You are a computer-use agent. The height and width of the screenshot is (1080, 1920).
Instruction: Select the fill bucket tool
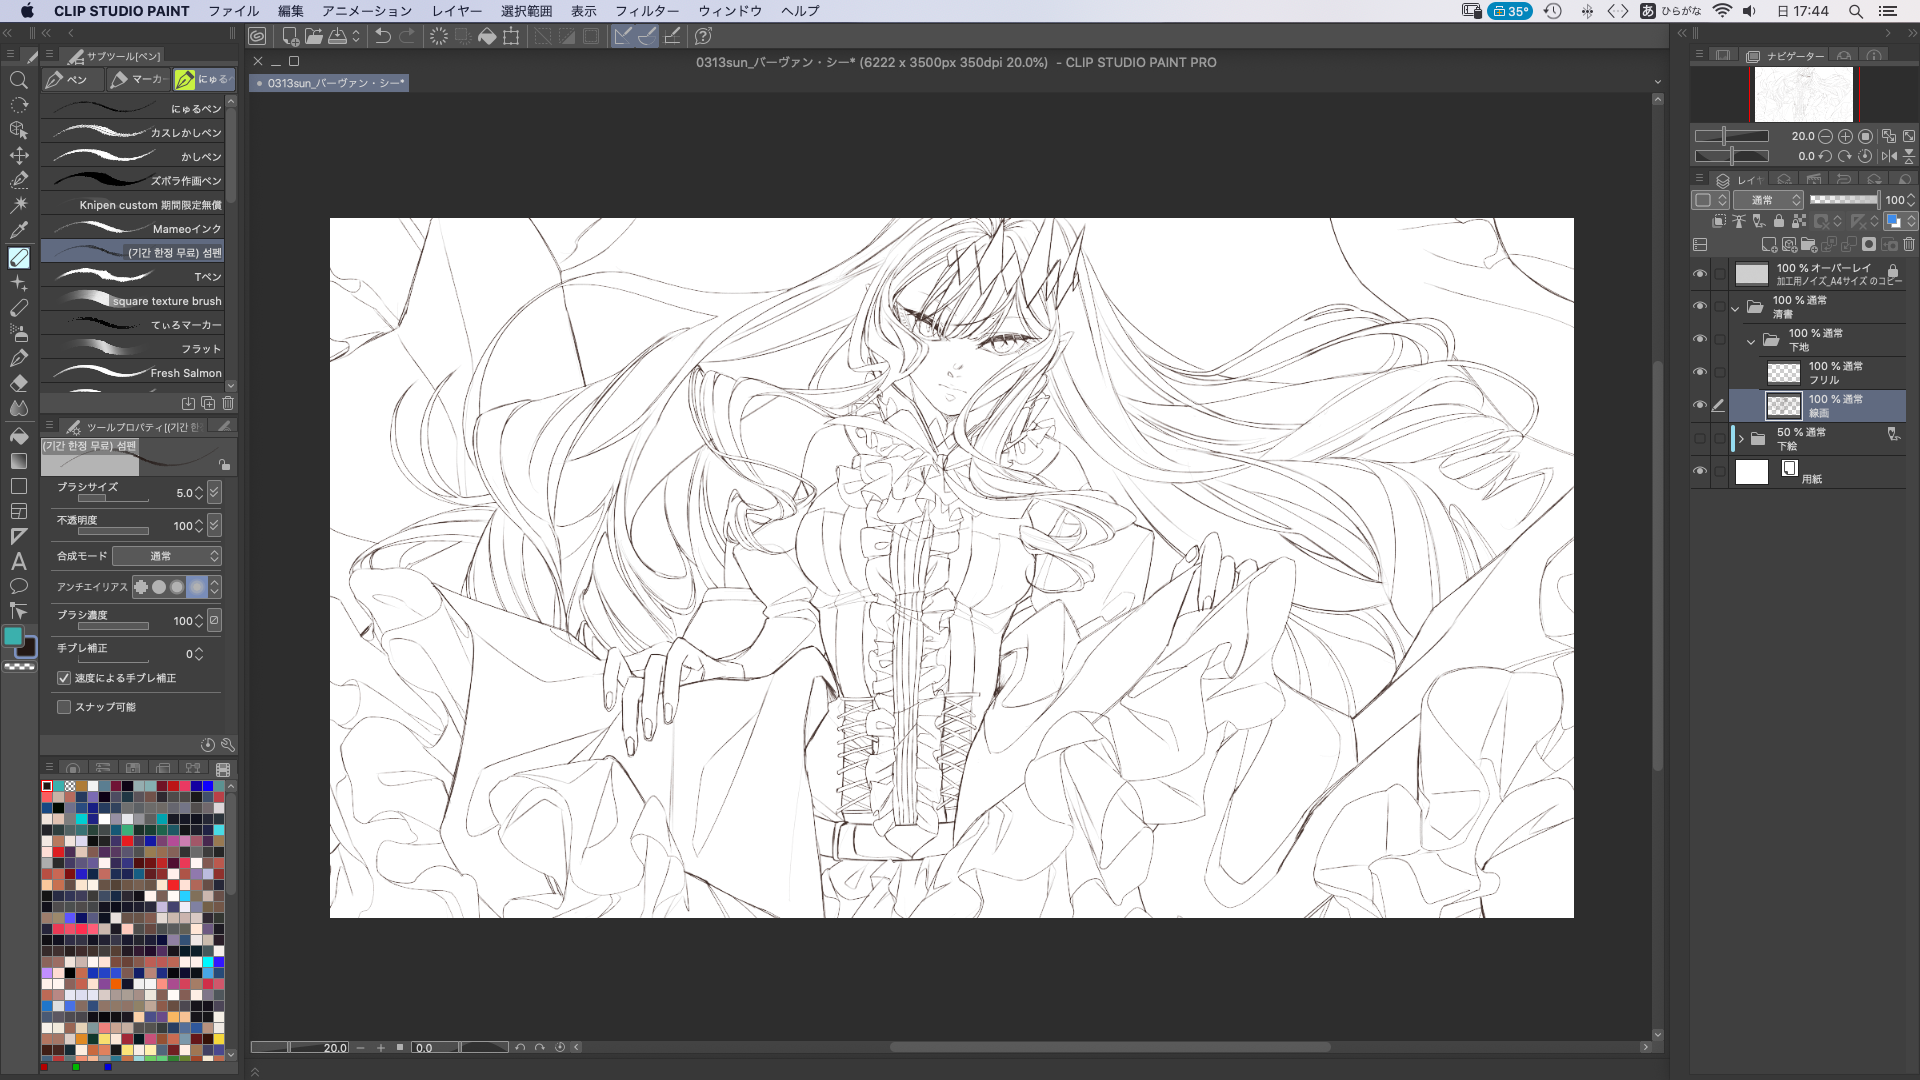click(x=18, y=436)
